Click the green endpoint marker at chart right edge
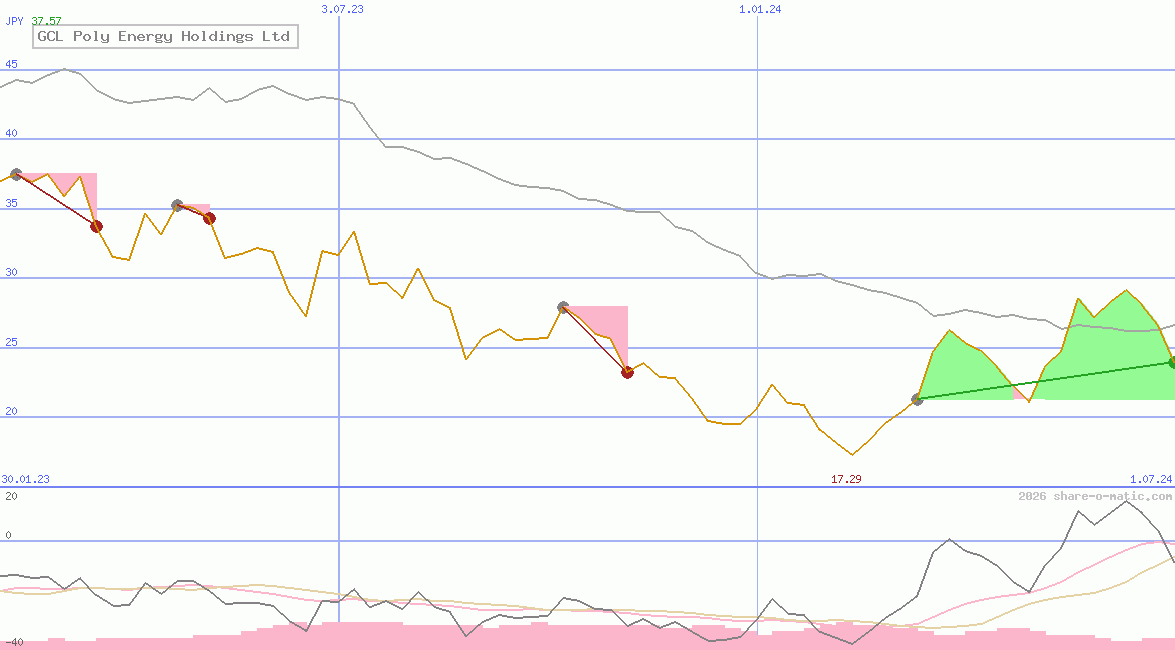1175x650 pixels. 1170,362
